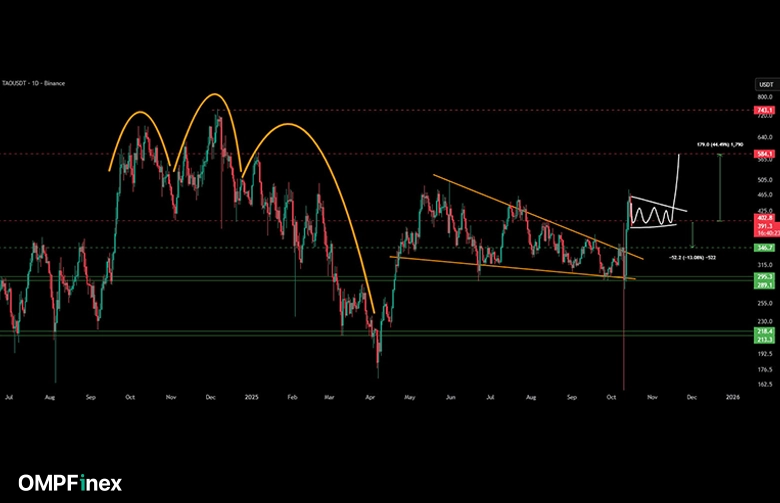
Task: Click the 218.4 green support label
Action: tap(767, 330)
